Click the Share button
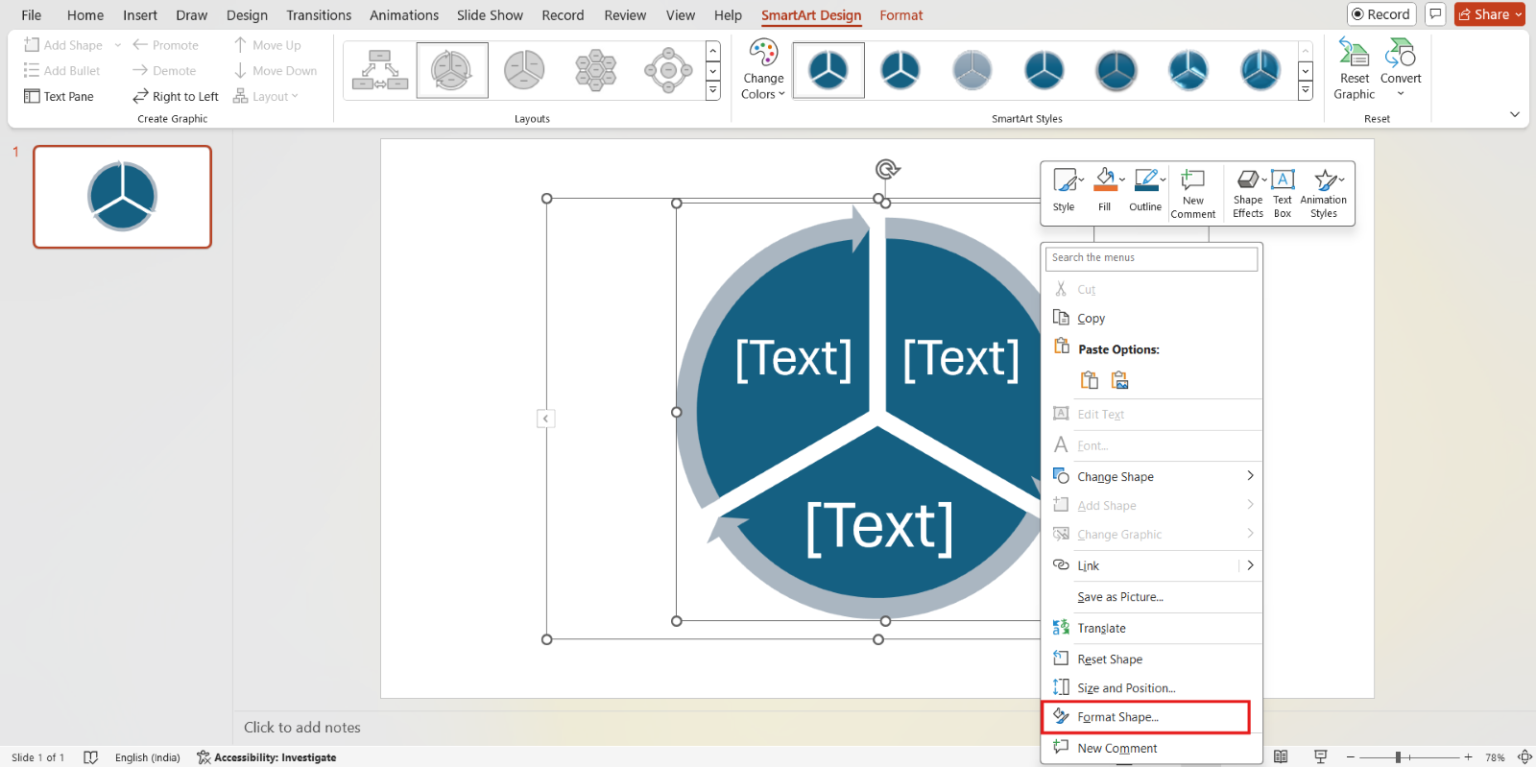Viewport: 1536px width, 767px height. pyautogui.click(x=1490, y=15)
